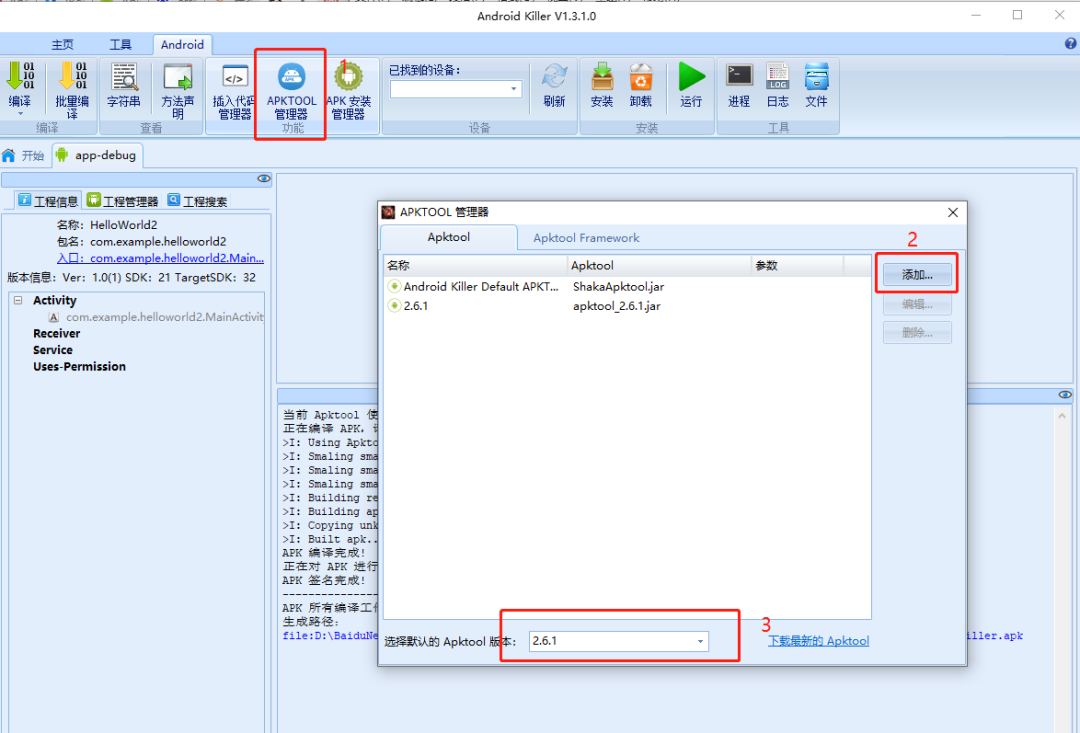Click the 编辑... button
The height and width of the screenshot is (733, 1080).
coord(917,304)
